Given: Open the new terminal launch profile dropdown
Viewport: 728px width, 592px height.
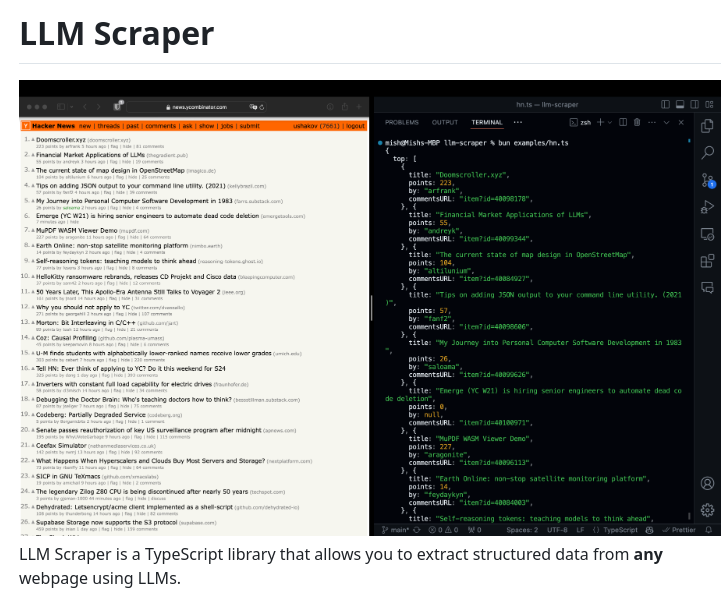Looking at the screenshot, I should (612, 122).
